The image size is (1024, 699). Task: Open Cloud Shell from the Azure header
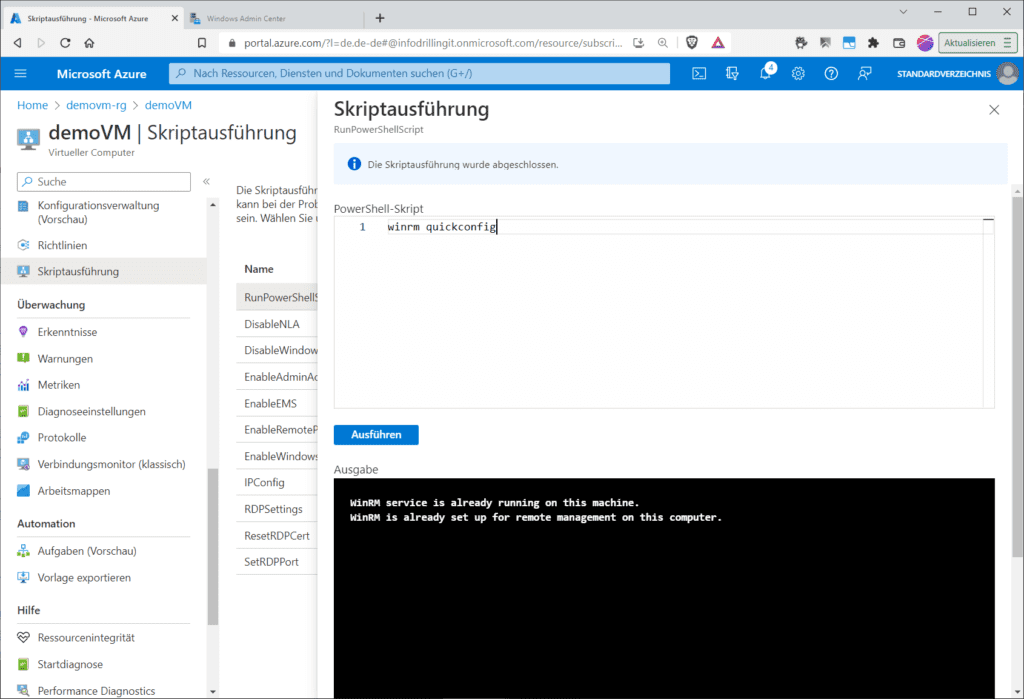(699, 74)
